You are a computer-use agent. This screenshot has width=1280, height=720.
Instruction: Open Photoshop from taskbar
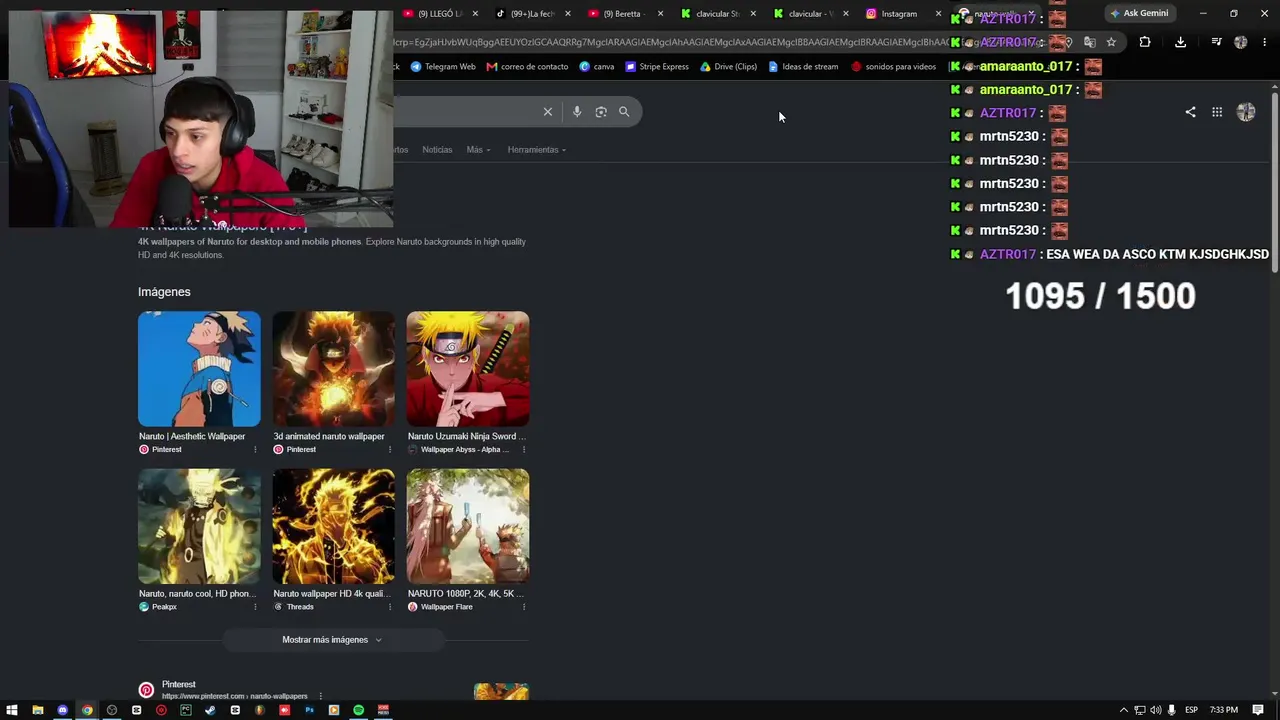pos(309,710)
